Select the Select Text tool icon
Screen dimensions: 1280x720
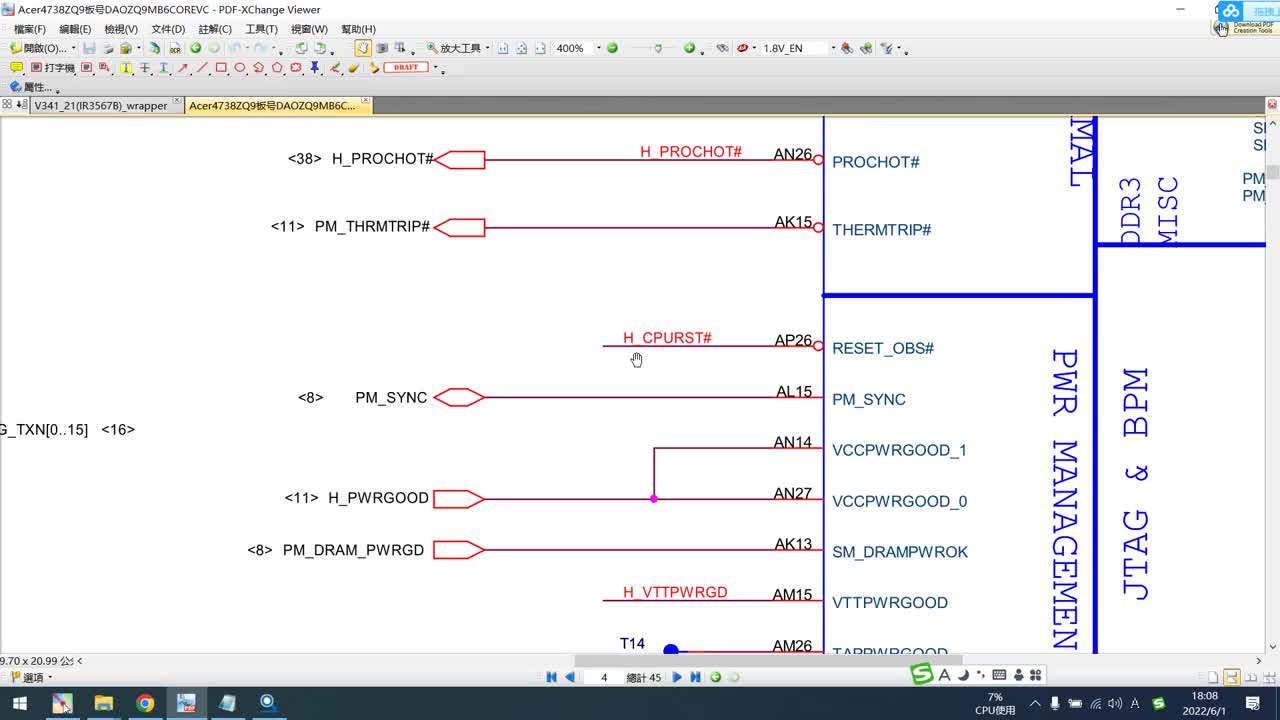pos(399,48)
